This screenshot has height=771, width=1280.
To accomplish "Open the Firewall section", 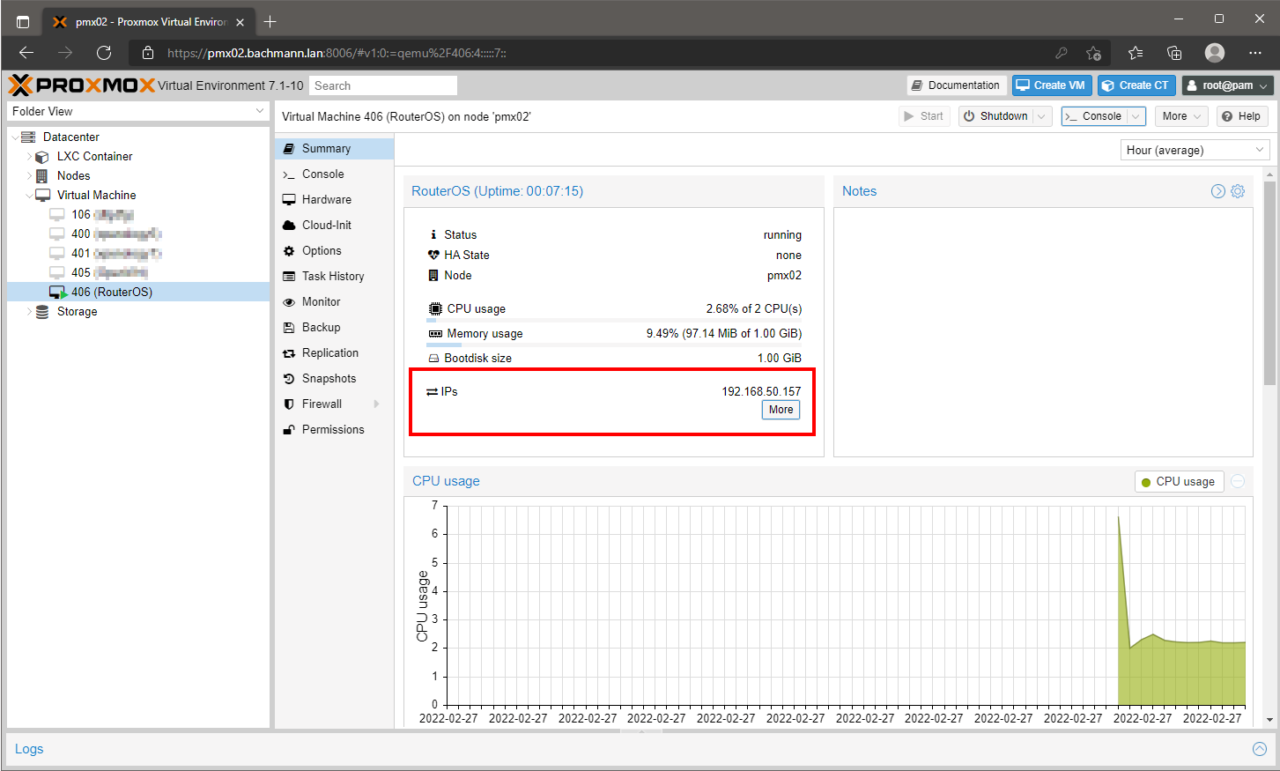I will (x=334, y=404).
